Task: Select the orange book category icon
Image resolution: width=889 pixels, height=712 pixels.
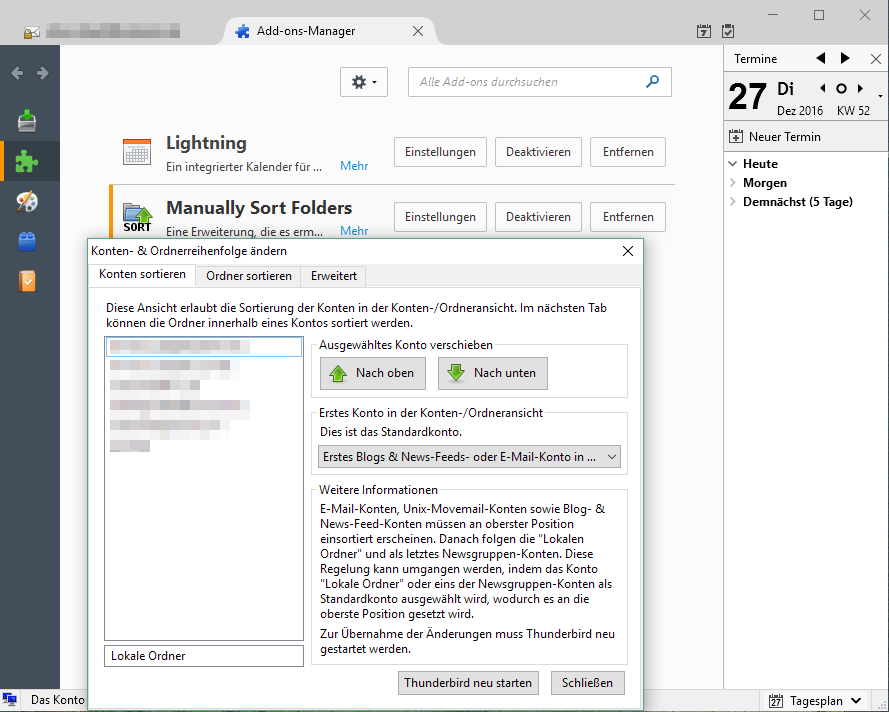Action: coord(27,281)
